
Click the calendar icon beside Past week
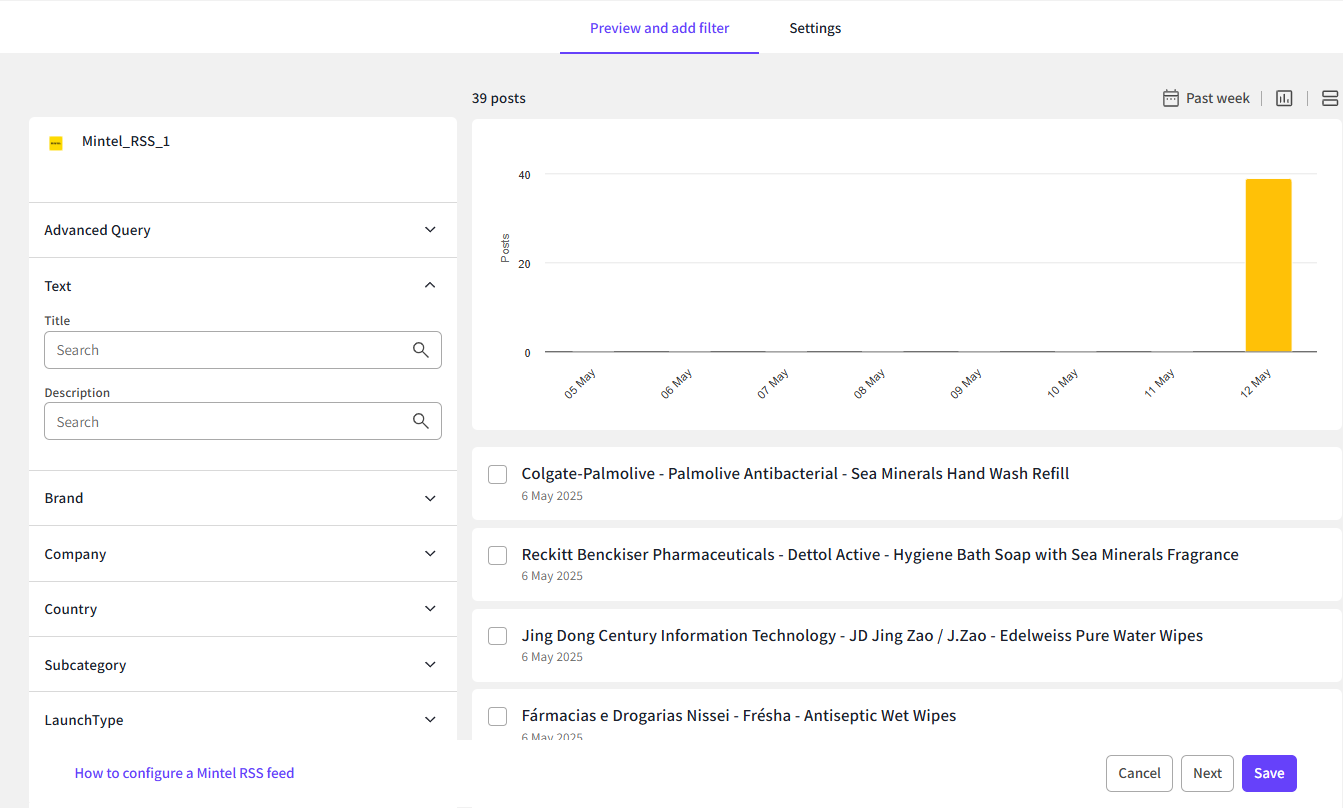1171,98
